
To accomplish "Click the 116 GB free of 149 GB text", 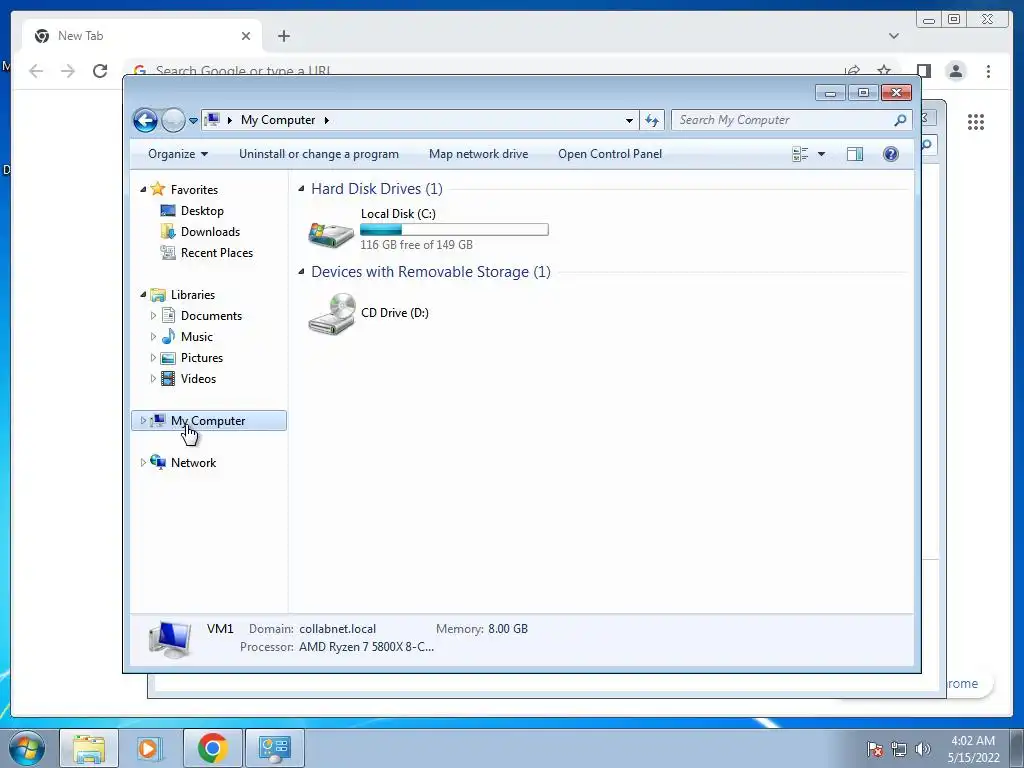I will click(x=417, y=245).
